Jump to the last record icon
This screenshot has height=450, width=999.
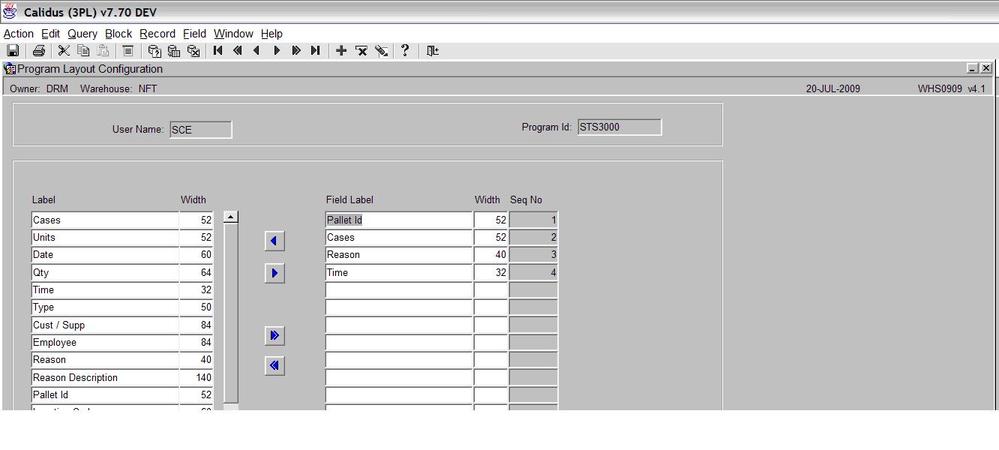pyautogui.click(x=315, y=50)
